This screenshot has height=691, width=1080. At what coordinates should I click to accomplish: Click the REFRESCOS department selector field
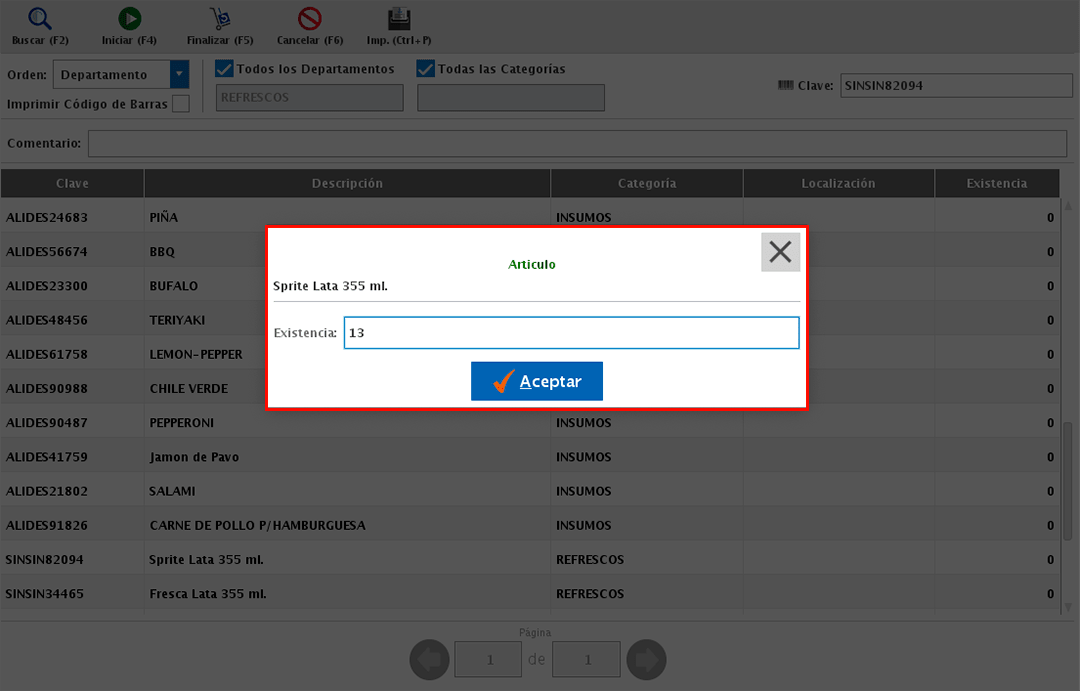[x=310, y=98]
